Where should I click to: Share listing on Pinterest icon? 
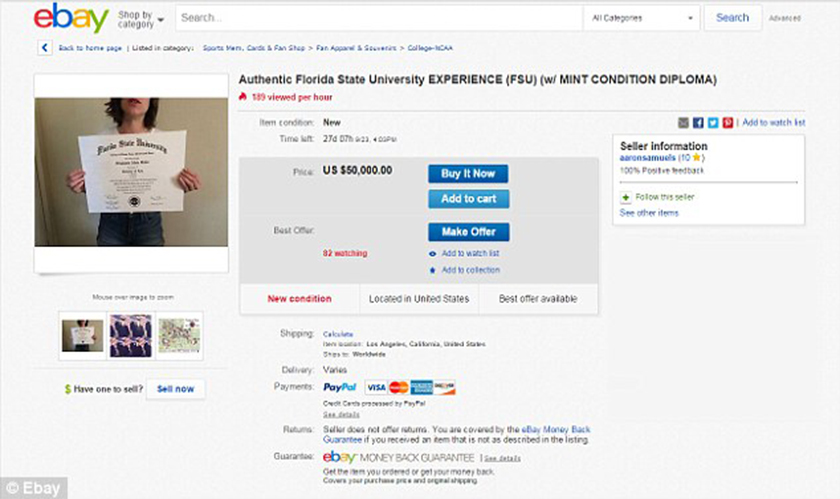728,123
